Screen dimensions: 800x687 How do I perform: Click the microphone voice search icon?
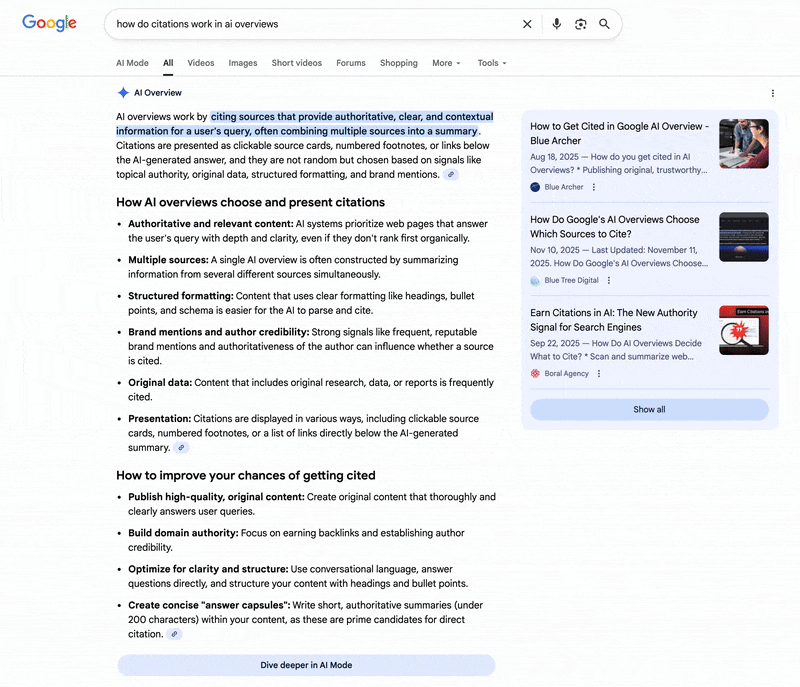(557, 24)
